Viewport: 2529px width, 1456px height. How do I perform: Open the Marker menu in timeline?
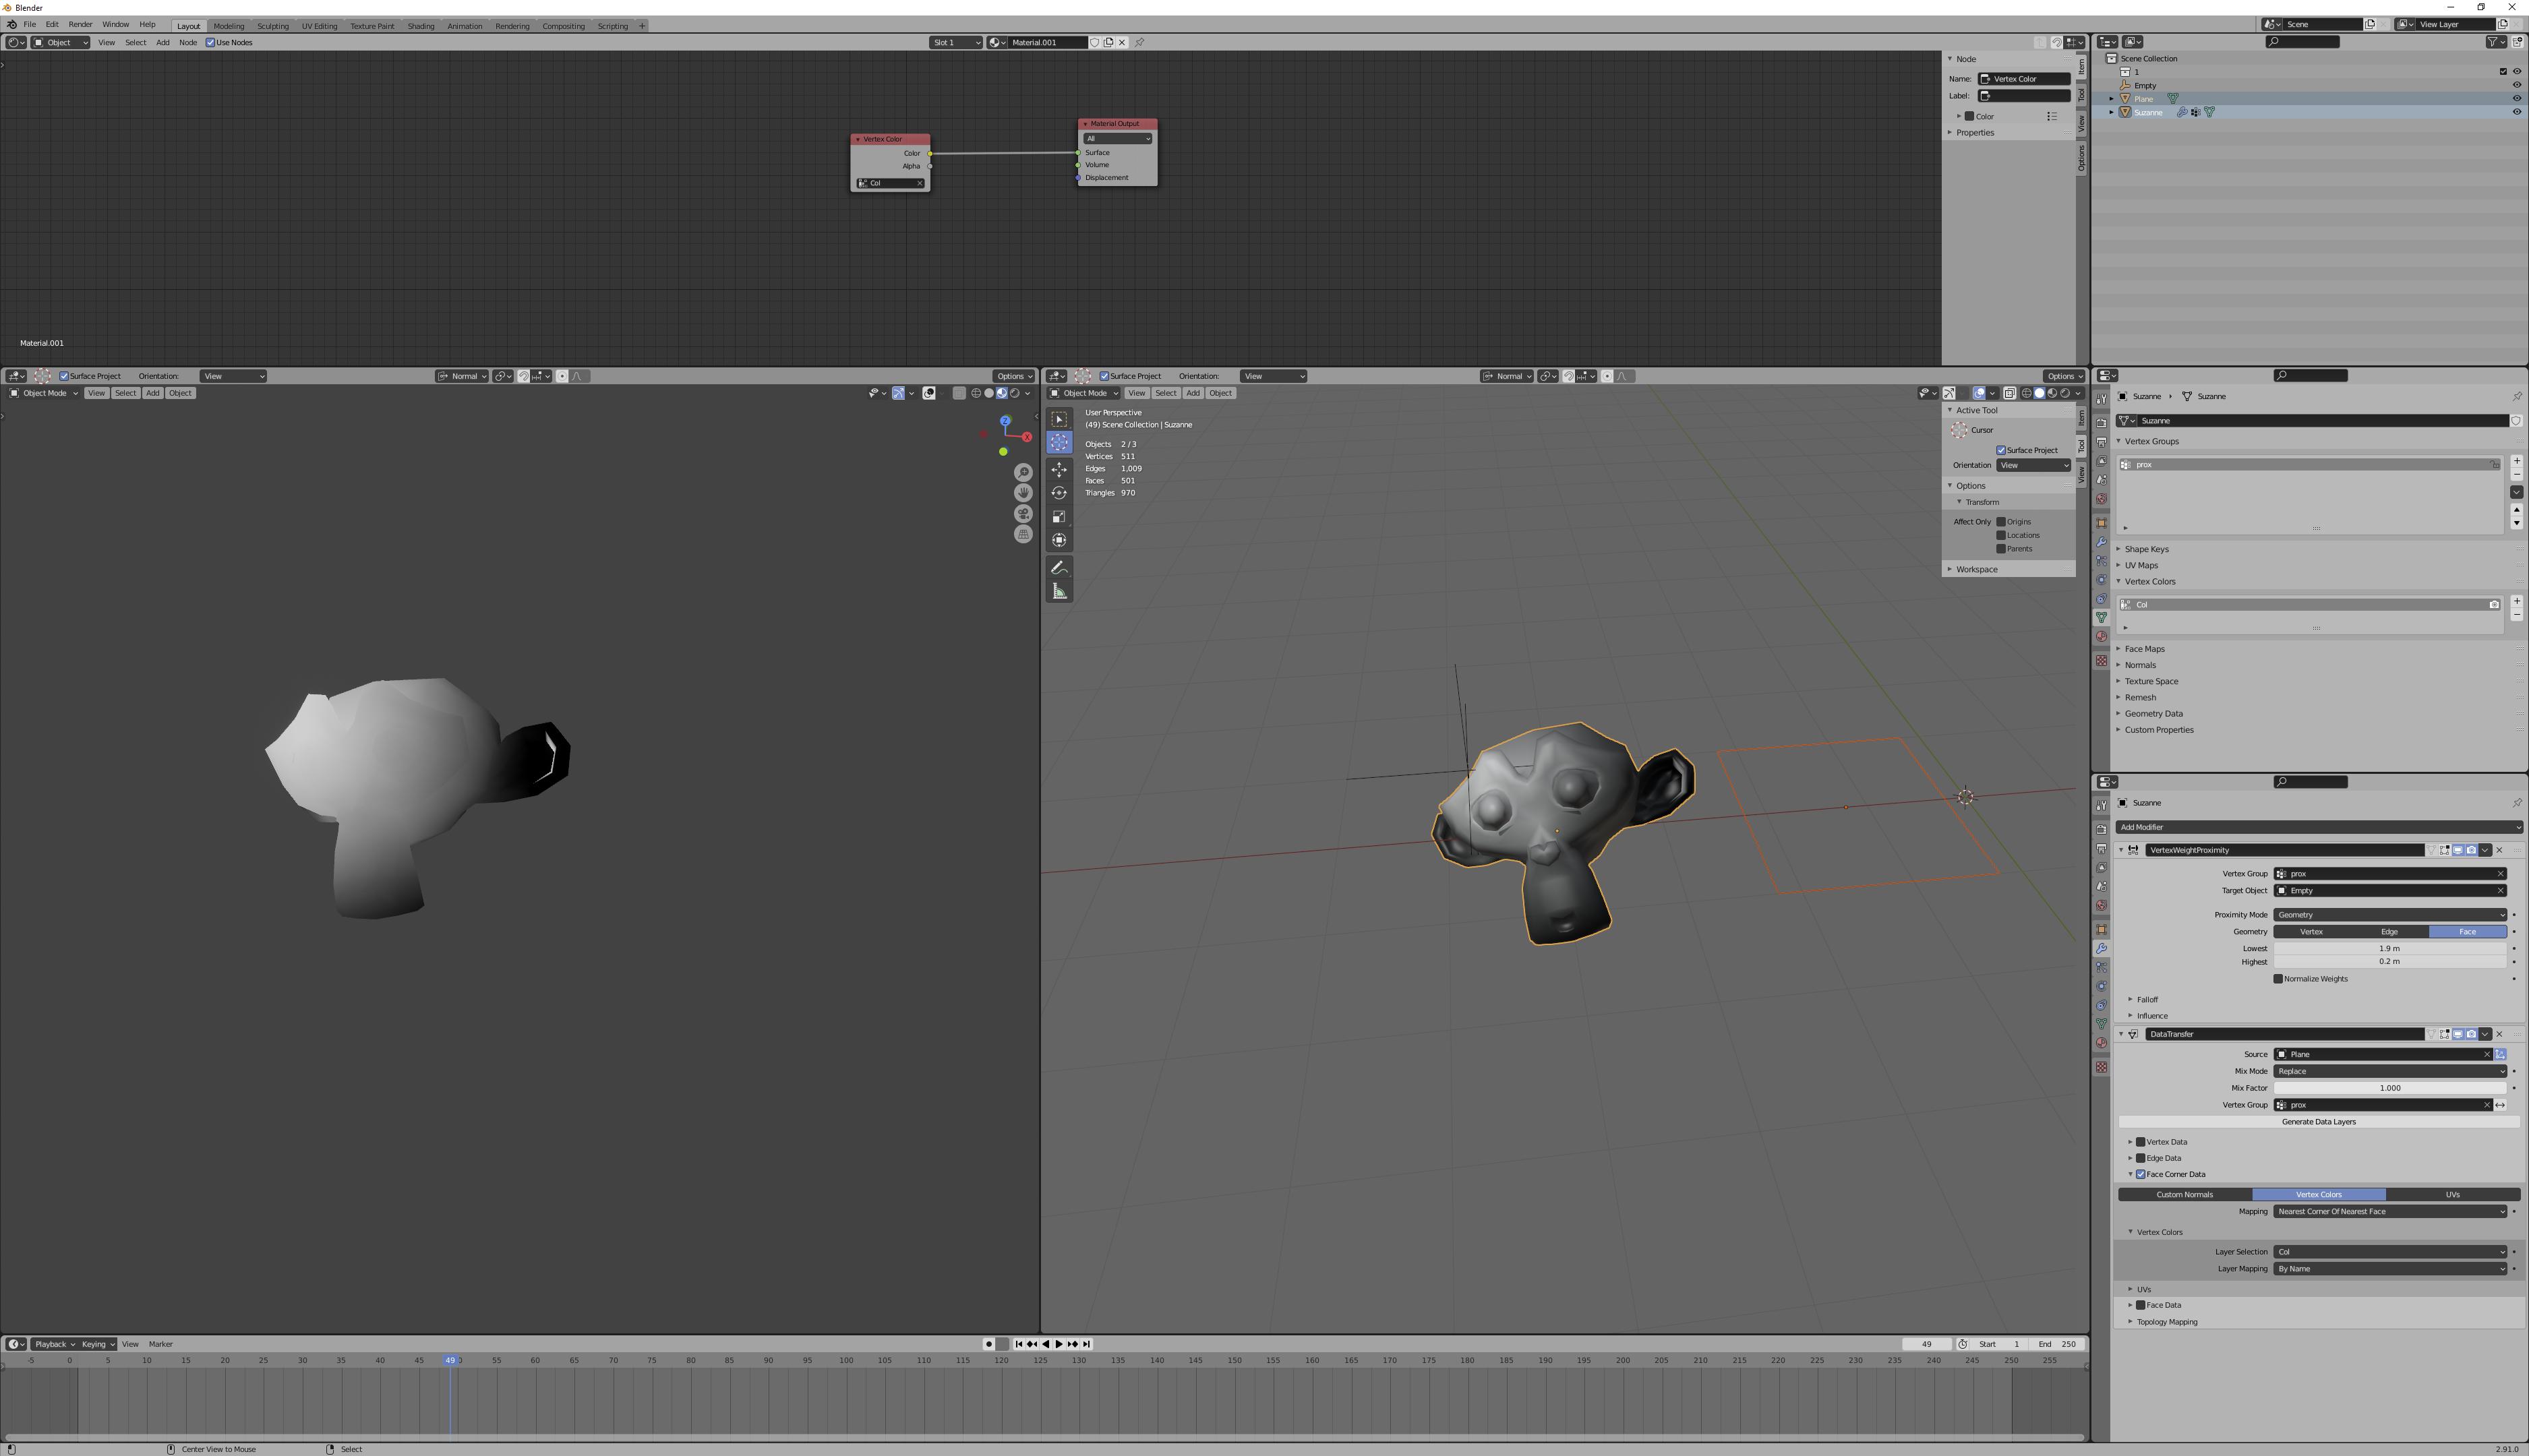(161, 1344)
